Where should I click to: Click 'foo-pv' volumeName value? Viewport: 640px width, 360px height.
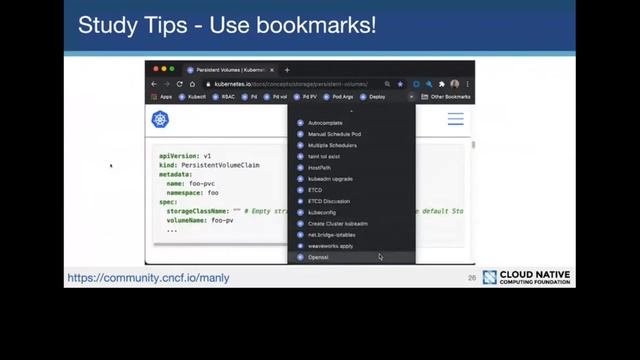(x=222, y=220)
